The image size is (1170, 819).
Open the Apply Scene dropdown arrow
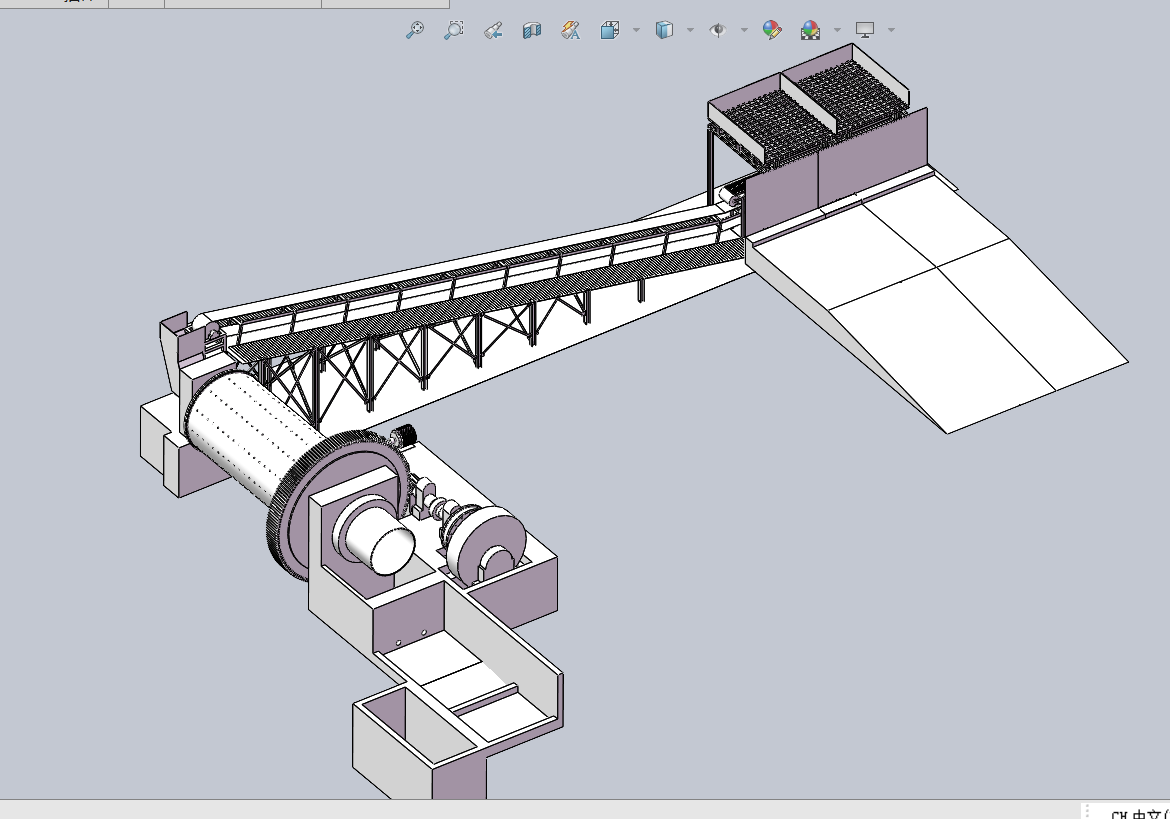tap(837, 30)
